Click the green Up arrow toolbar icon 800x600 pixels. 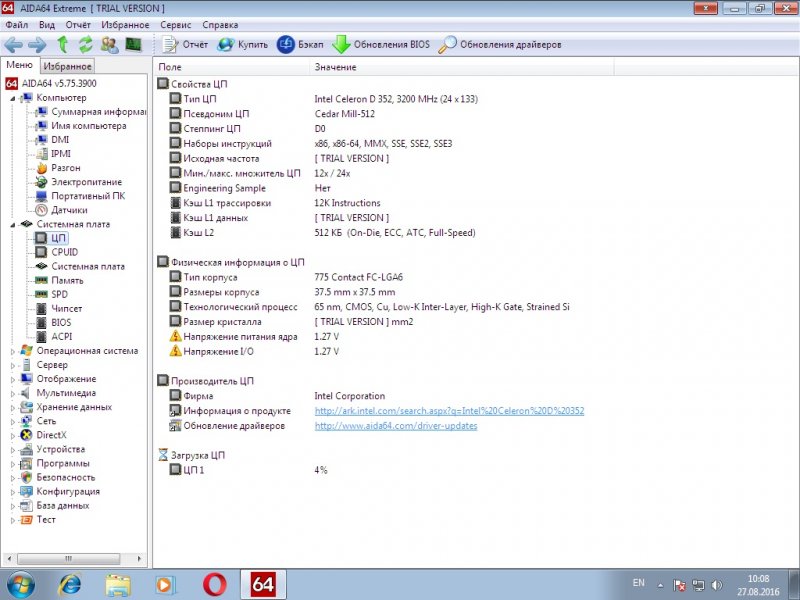(x=62, y=45)
